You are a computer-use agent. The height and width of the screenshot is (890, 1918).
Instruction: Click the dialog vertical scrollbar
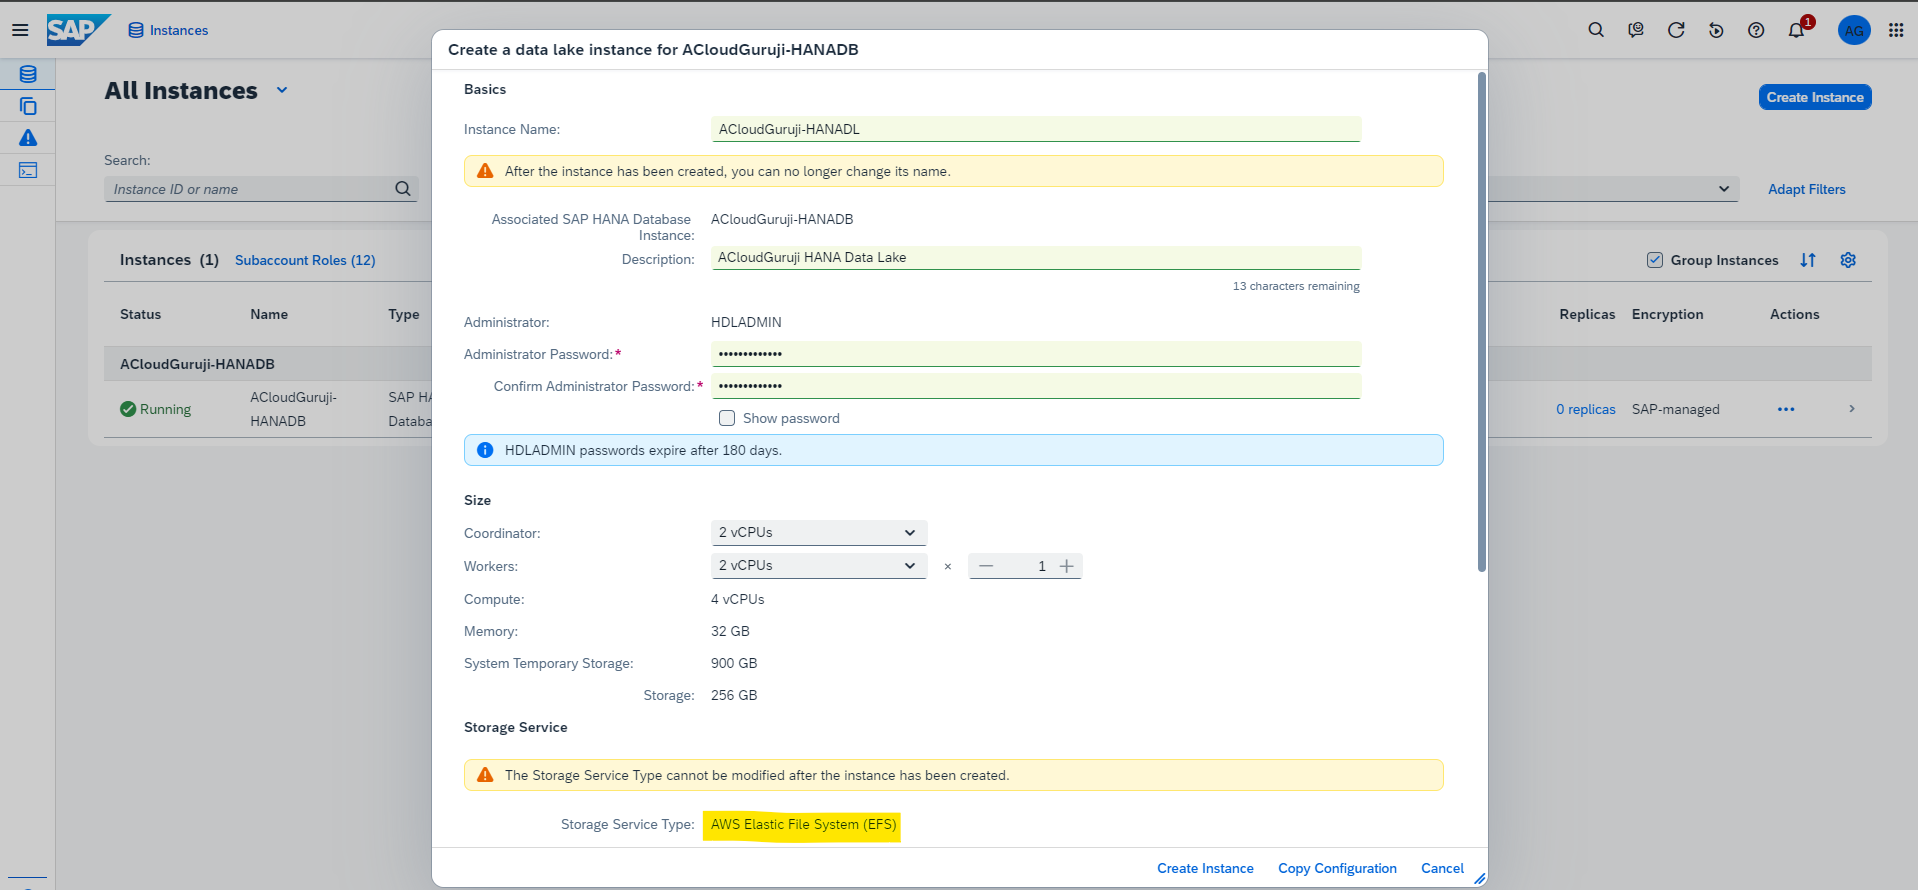[1482, 320]
